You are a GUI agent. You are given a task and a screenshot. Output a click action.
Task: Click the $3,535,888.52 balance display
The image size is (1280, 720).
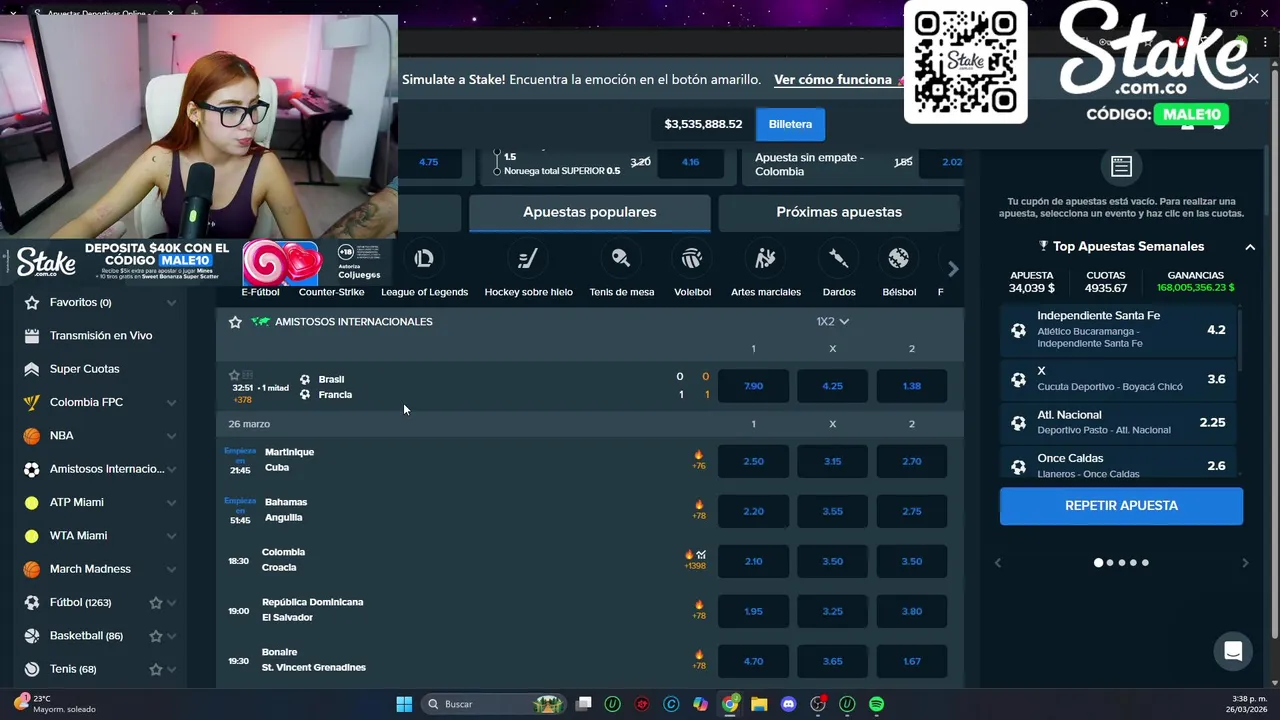[x=703, y=124]
